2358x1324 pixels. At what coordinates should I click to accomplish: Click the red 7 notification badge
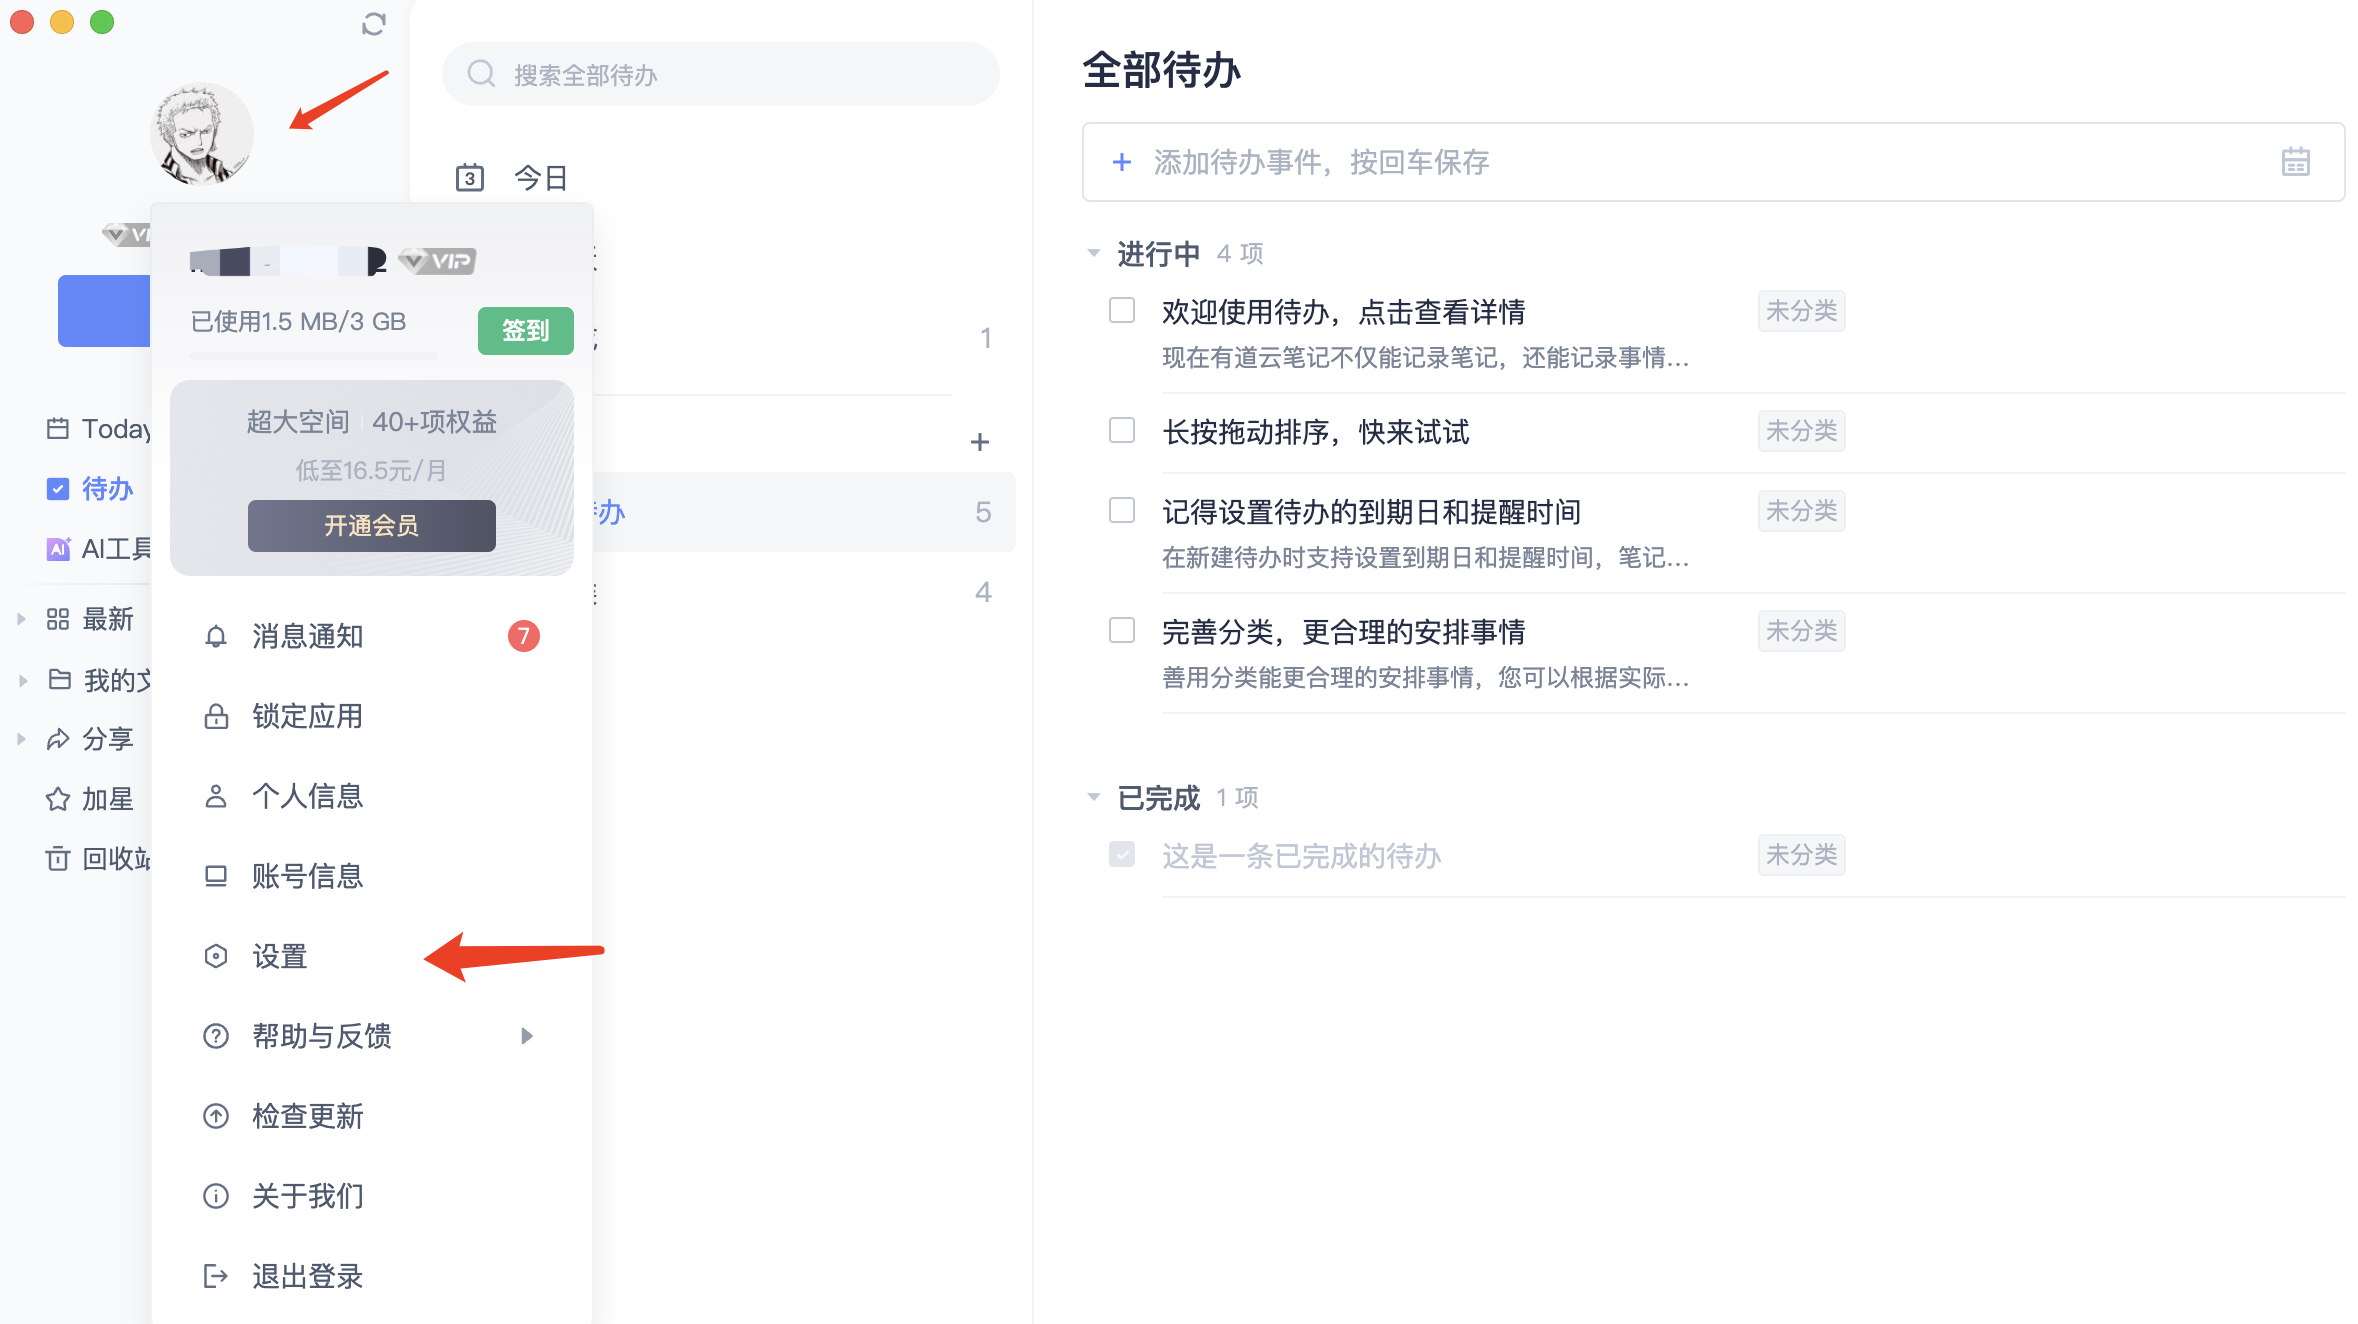(x=524, y=636)
